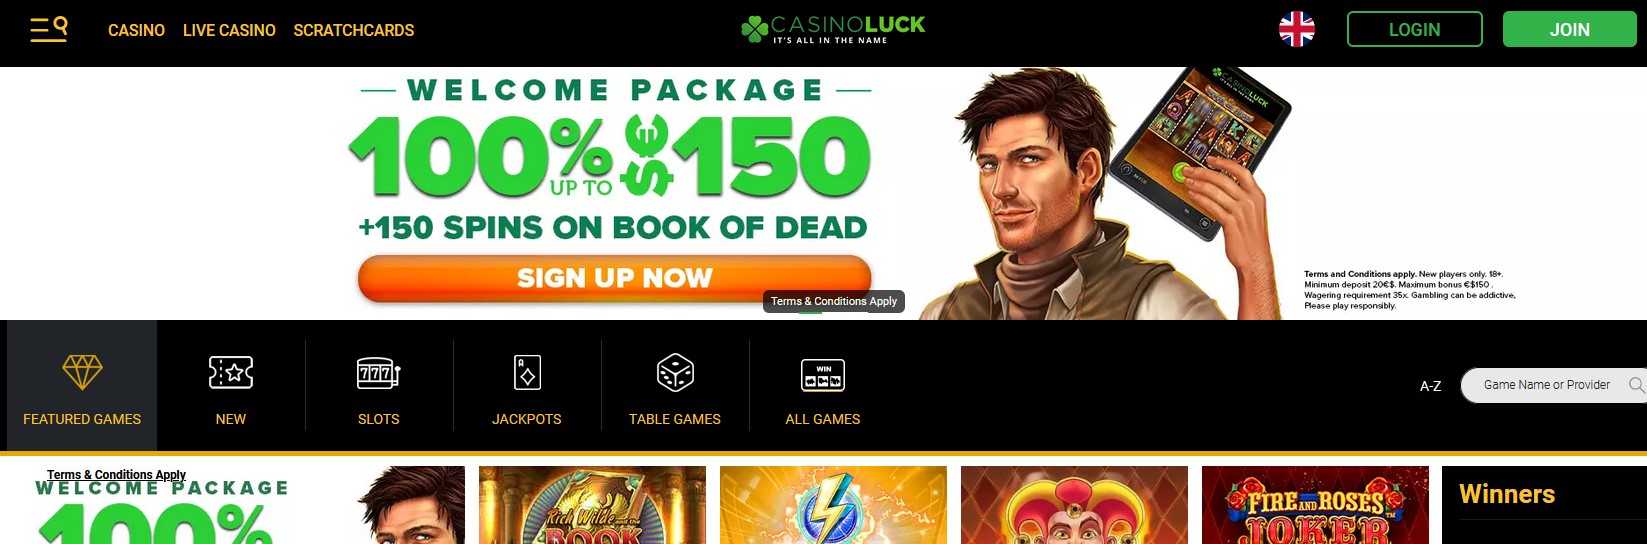Select the Slots machine icon
The image size is (1647, 544).
tap(378, 373)
